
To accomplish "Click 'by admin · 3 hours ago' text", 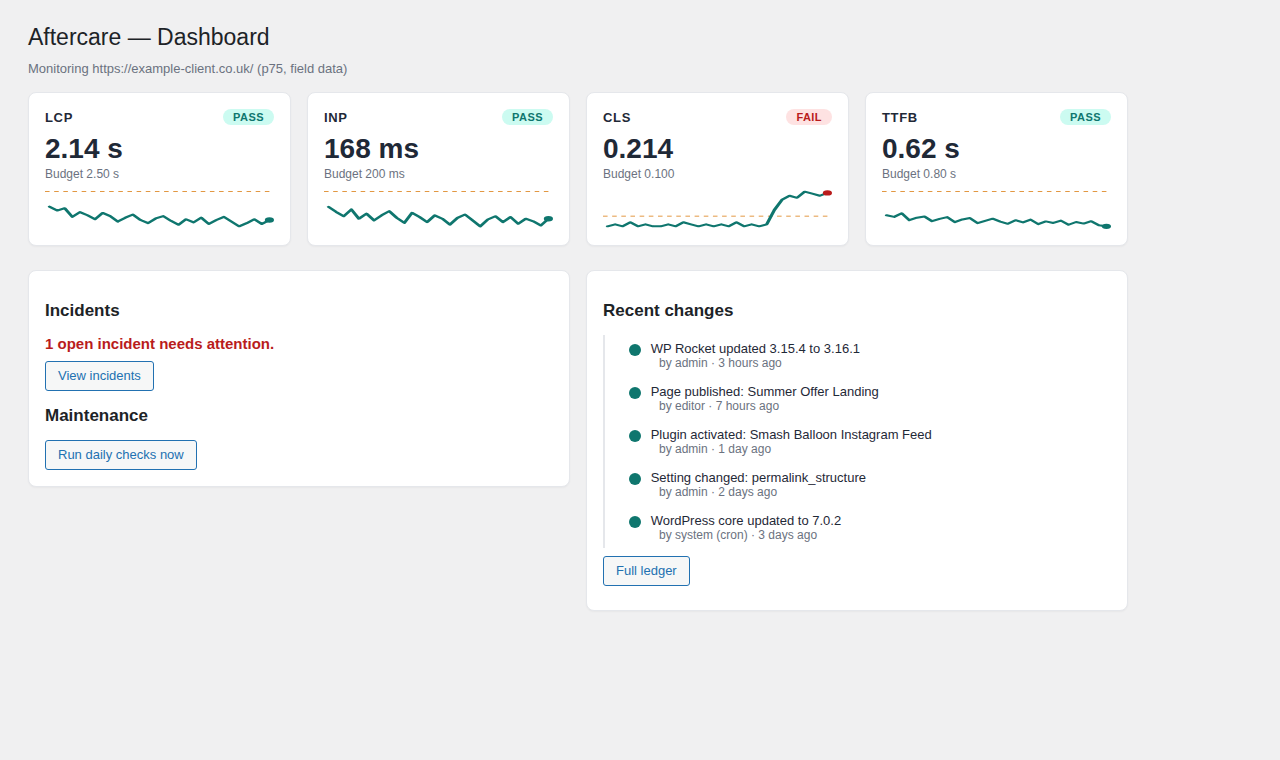I will 720,363.
